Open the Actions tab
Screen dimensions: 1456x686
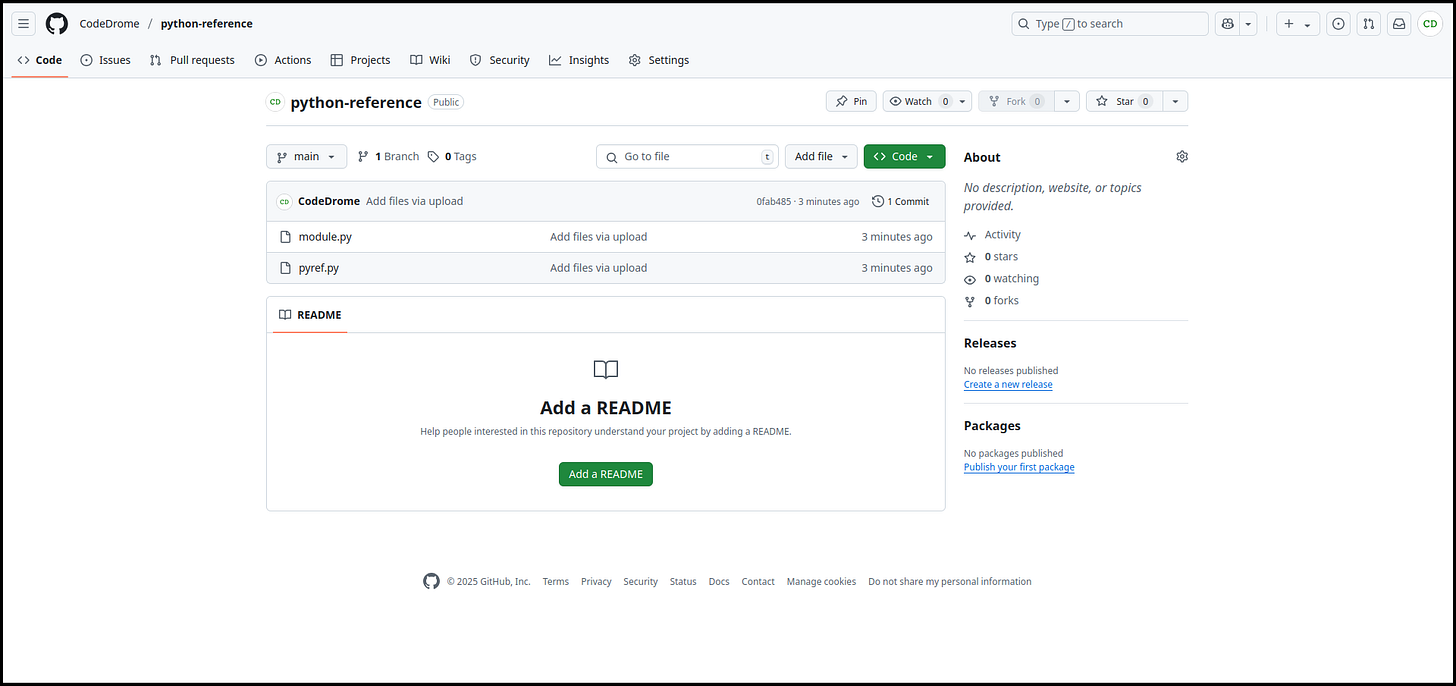tap(283, 60)
